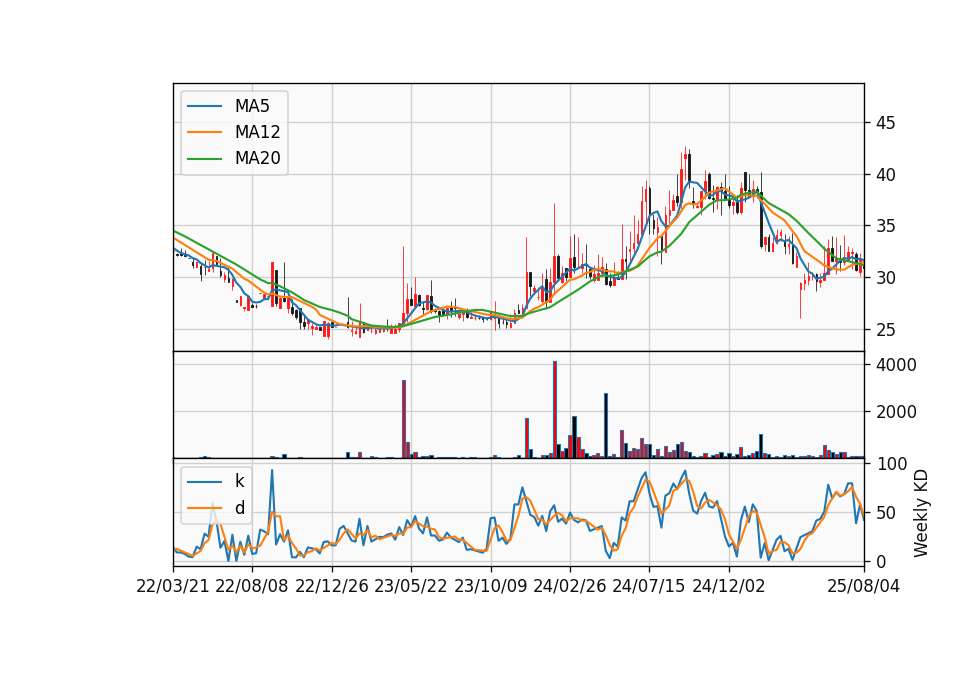Click the blue MA5 legend line sample
The width and height of the screenshot is (960, 690).
tap(204, 106)
